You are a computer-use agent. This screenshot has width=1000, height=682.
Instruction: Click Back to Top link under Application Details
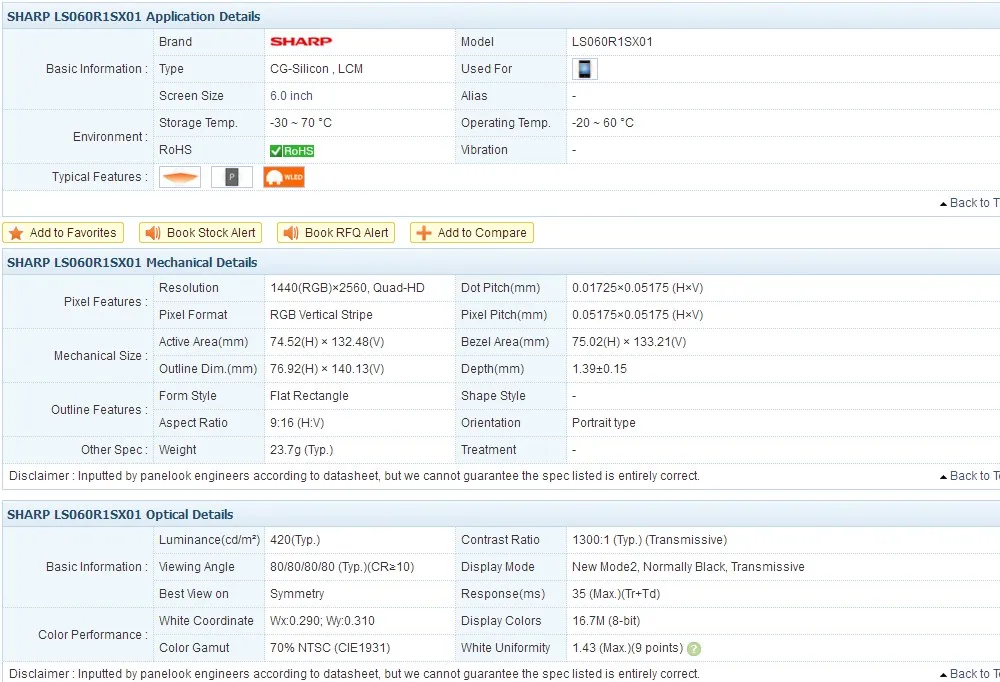click(969, 203)
